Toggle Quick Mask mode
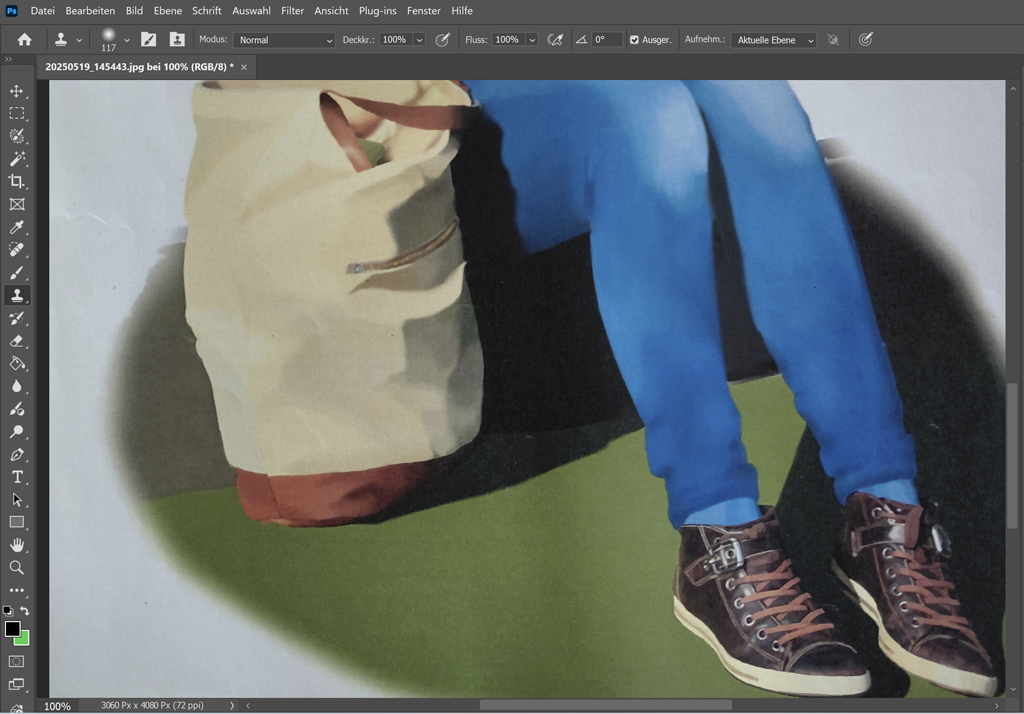 [17, 661]
